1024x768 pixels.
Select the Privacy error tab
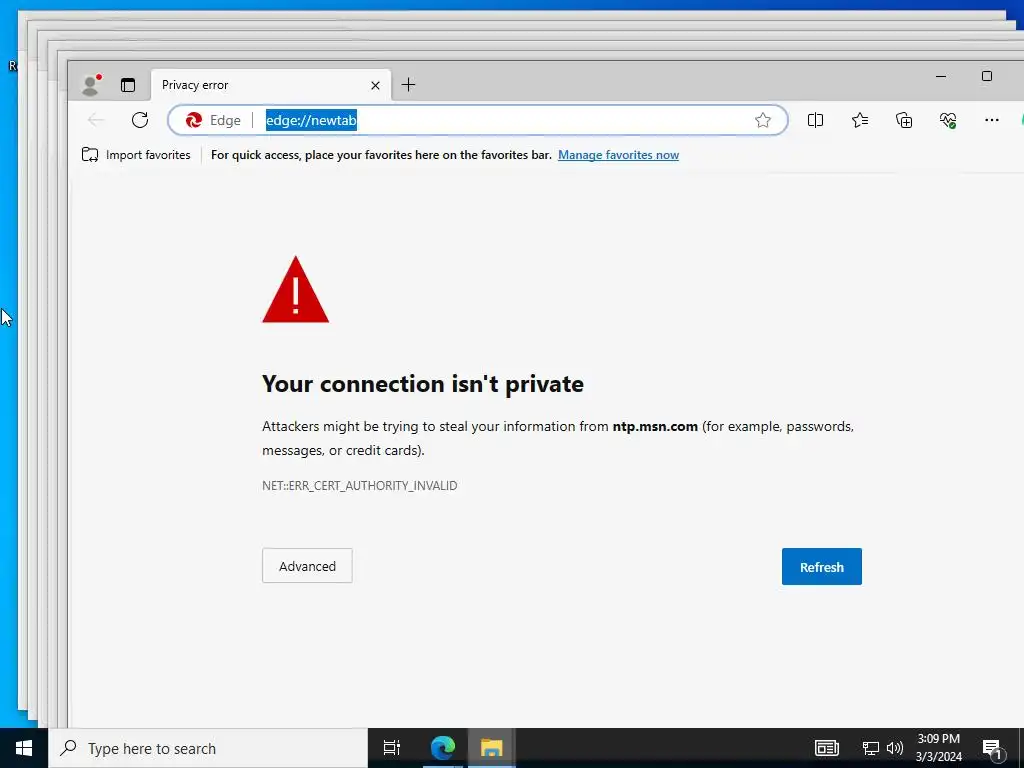point(270,85)
